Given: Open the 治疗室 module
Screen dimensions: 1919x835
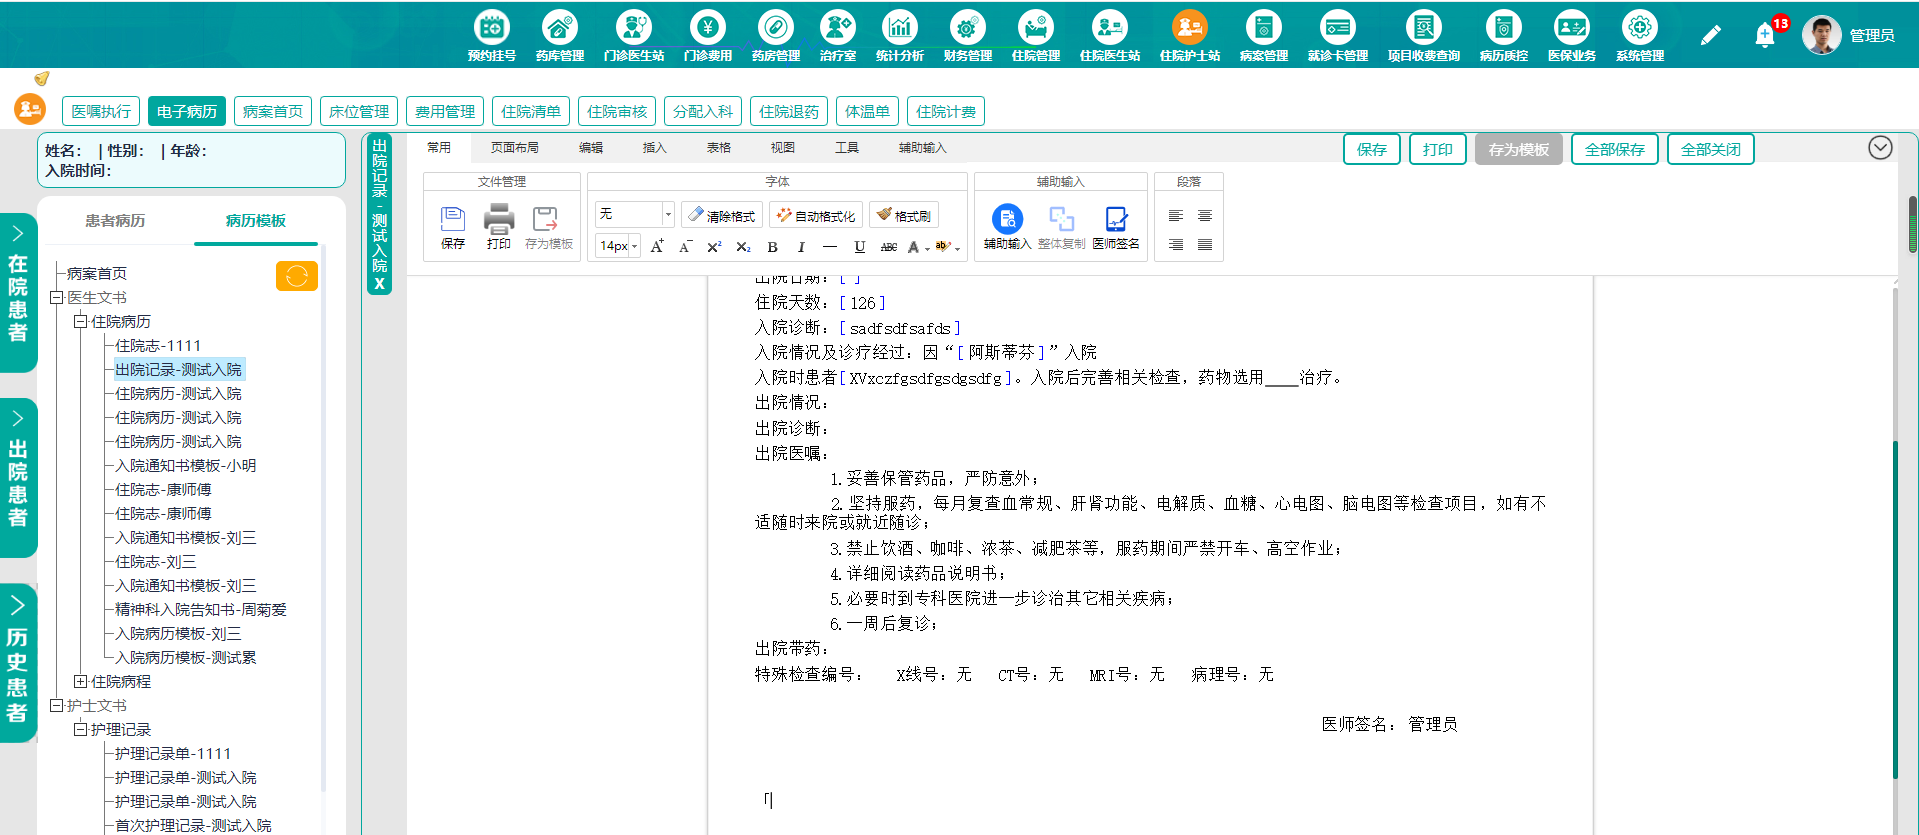Looking at the screenshot, I should click(837, 35).
